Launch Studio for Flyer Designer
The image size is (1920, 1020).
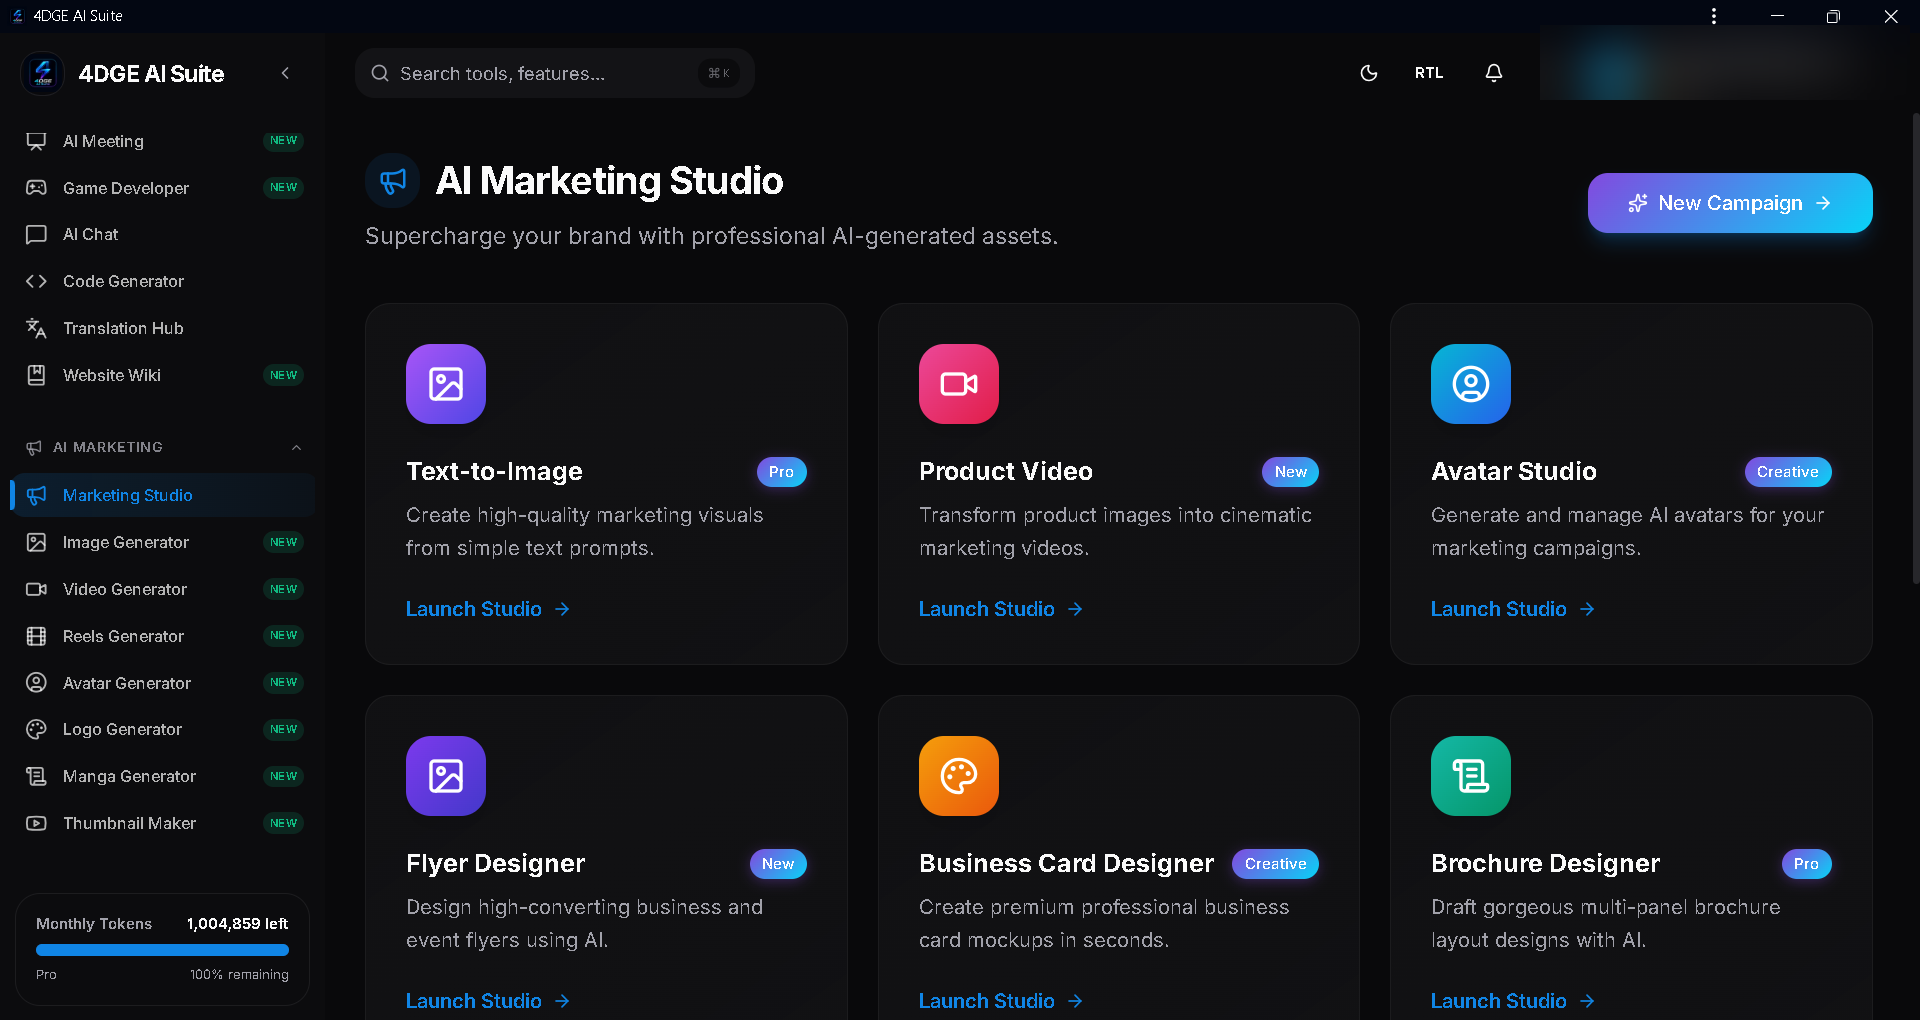click(x=488, y=1001)
